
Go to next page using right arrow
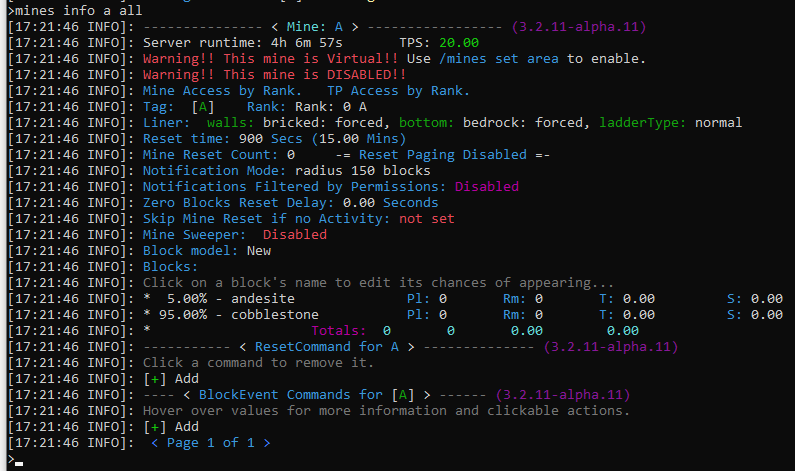[267, 443]
